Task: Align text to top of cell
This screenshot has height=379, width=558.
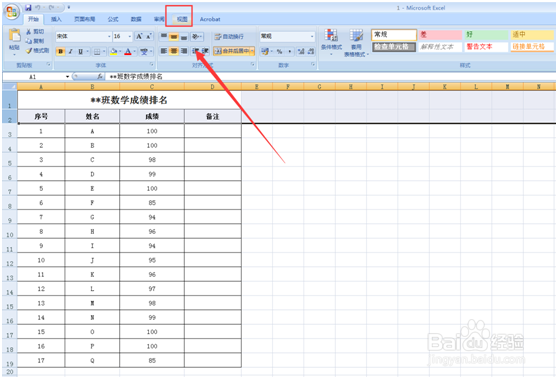Action: pyautogui.click(x=164, y=36)
